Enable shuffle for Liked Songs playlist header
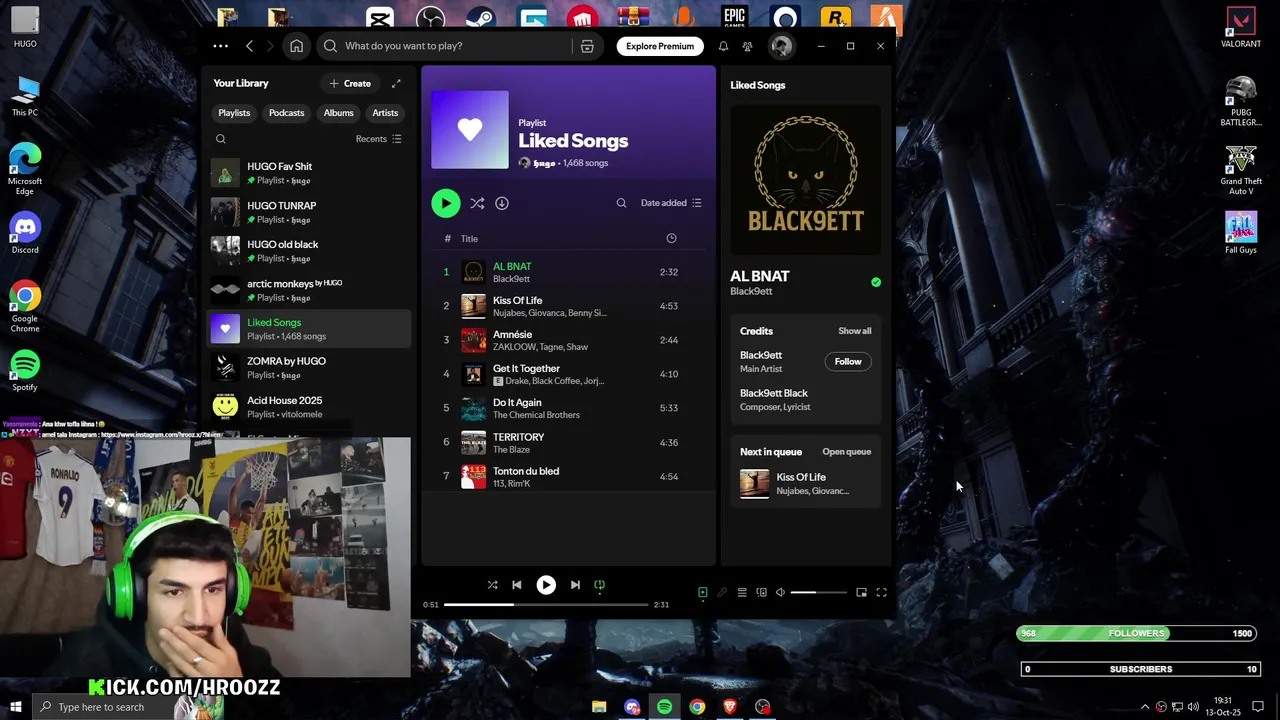The image size is (1280, 720). click(x=477, y=203)
